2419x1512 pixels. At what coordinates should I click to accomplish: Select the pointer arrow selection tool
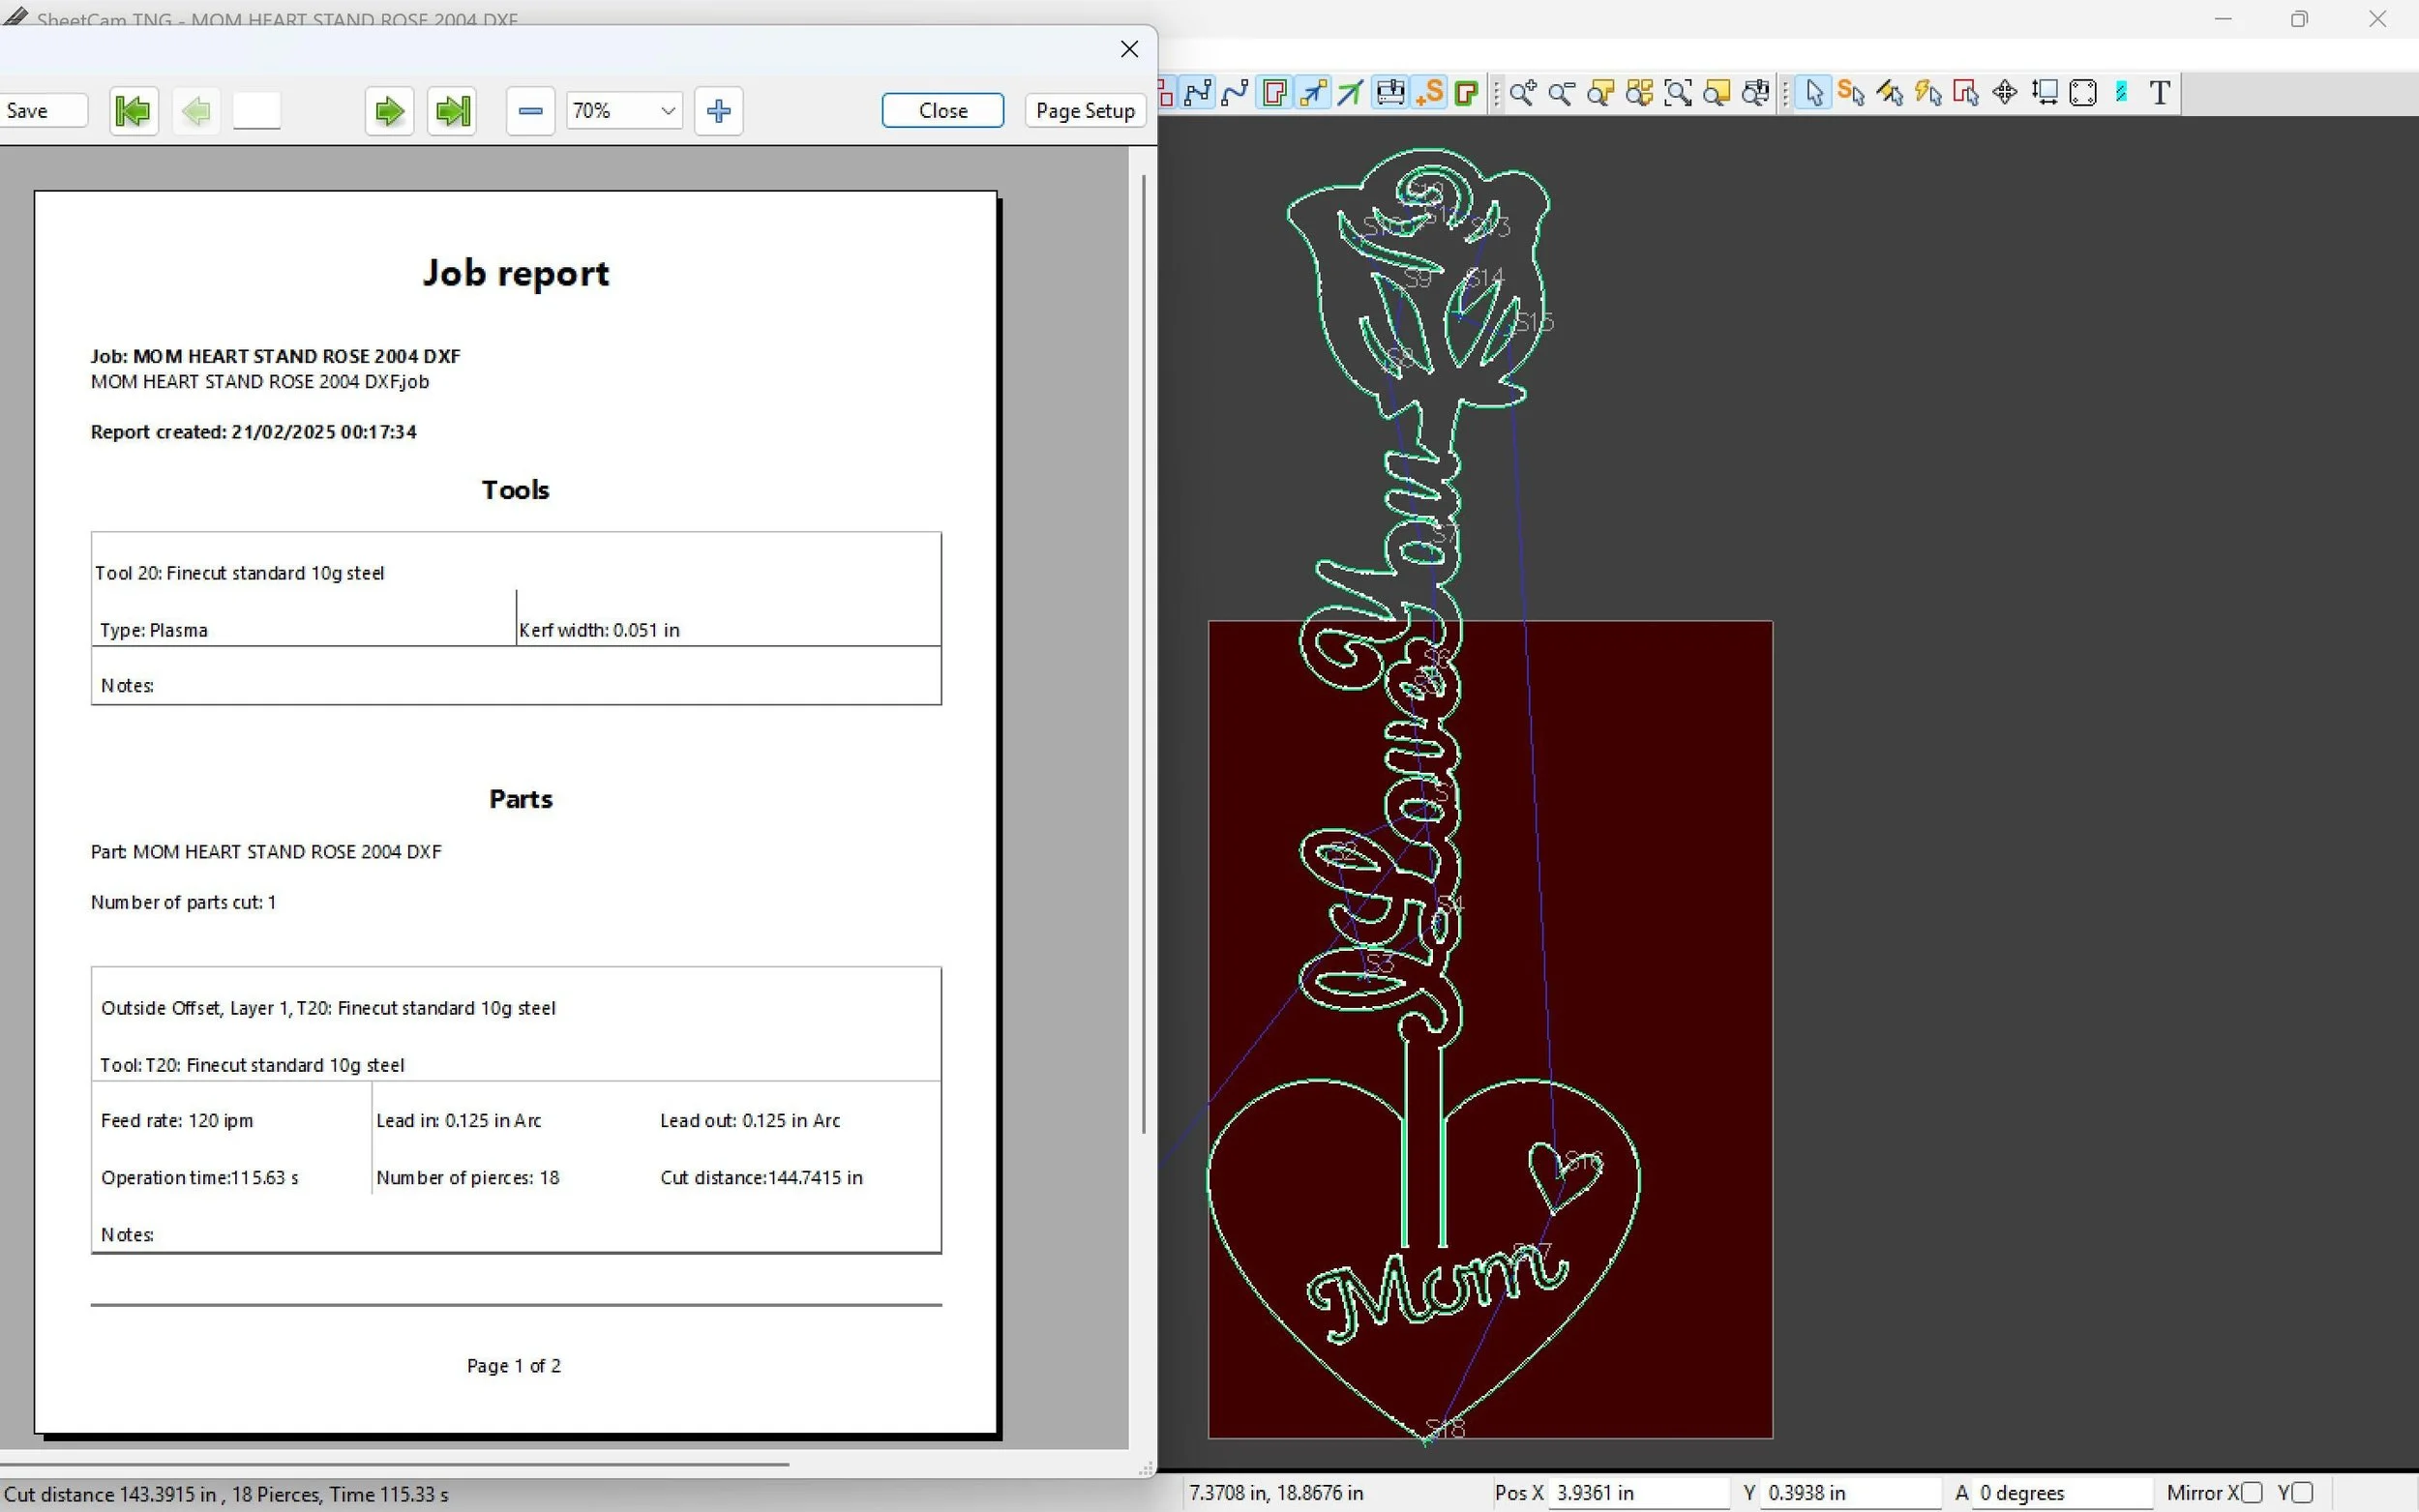(x=1813, y=93)
